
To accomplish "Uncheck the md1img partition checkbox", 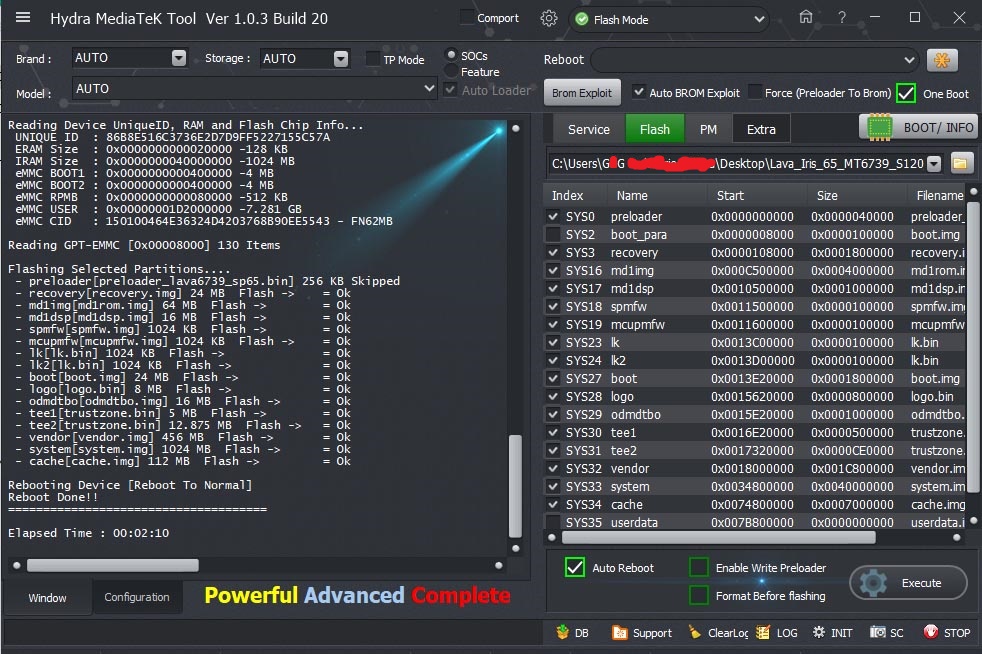I will tap(553, 270).
